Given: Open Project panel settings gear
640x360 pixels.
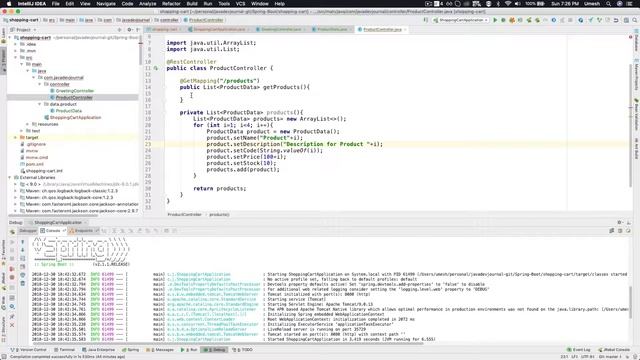Looking at the screenshot, I should [129, 30].
